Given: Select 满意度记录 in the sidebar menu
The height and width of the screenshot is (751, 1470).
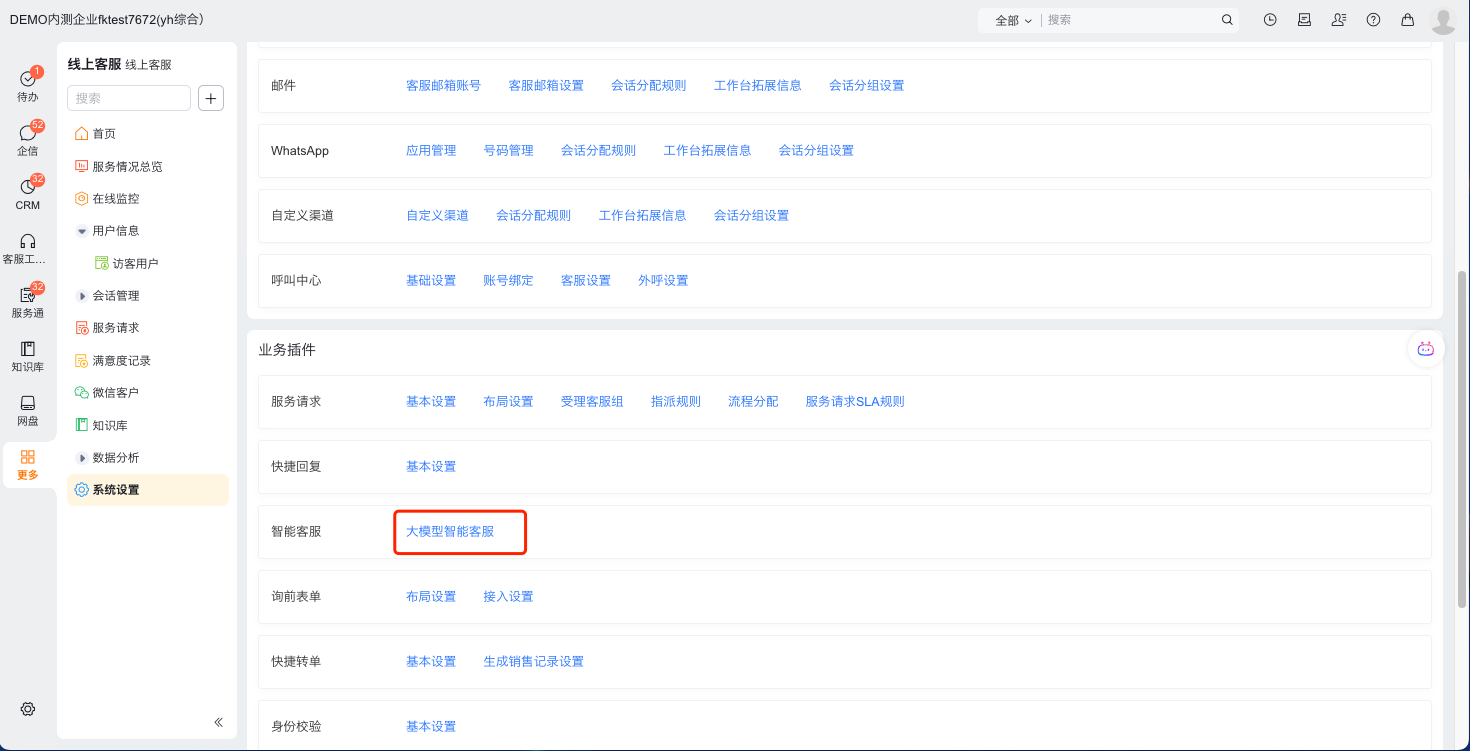Looking at the screenshot, I should click(121, 360).
